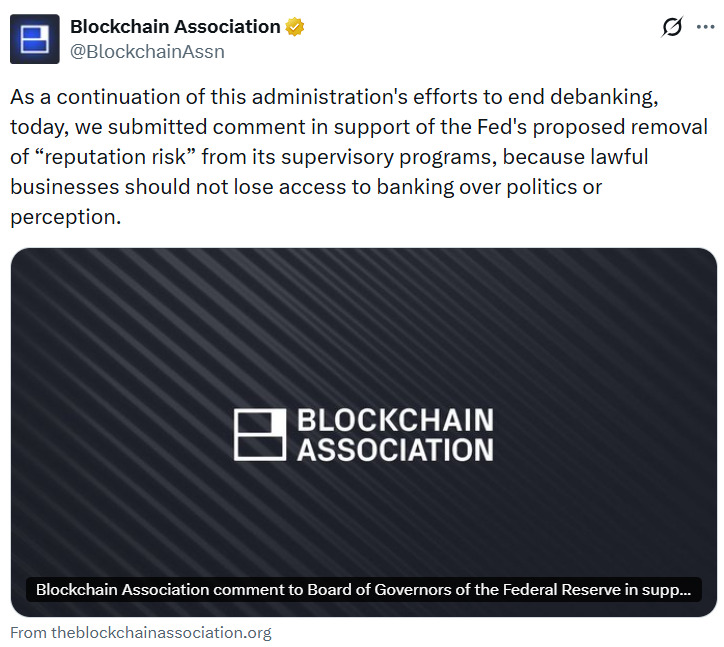Click the Blockchain Association profile avatar
Screen dimensions: 724x647
click(x=35, y=39)
